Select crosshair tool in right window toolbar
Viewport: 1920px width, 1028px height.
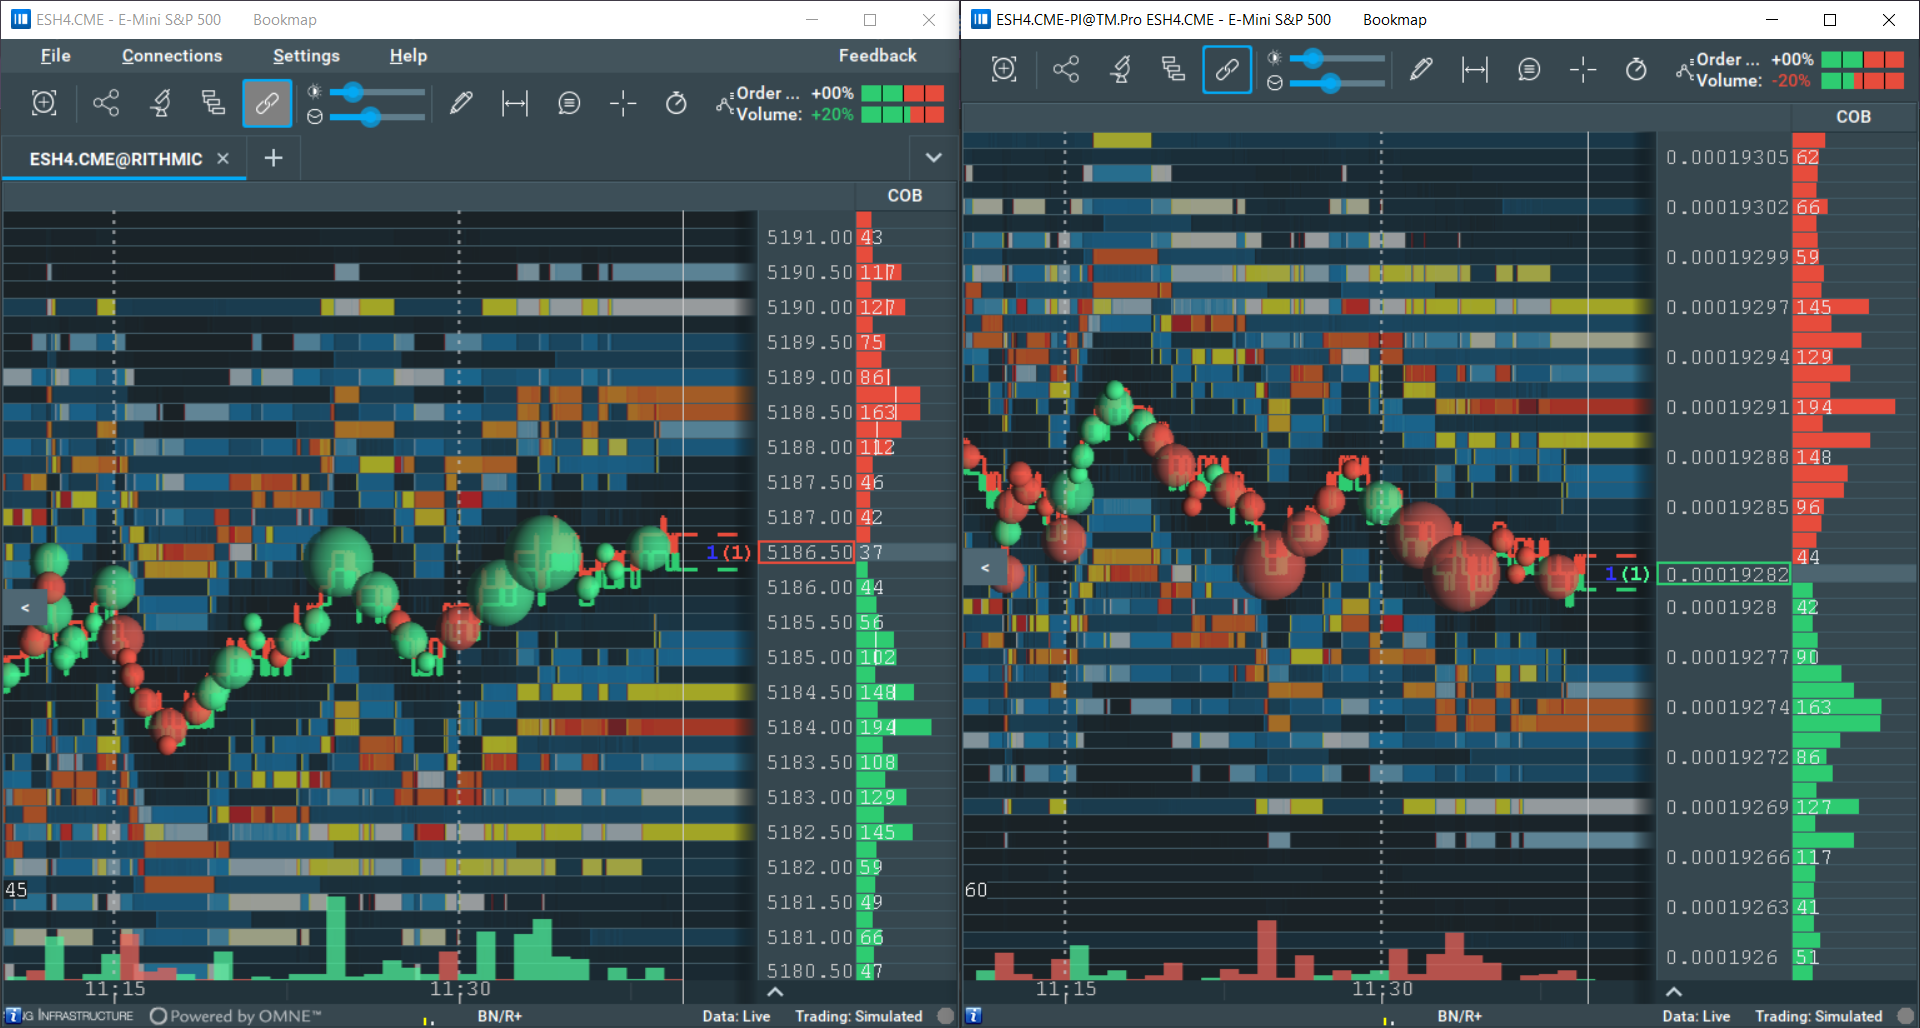coord(1582,69)
